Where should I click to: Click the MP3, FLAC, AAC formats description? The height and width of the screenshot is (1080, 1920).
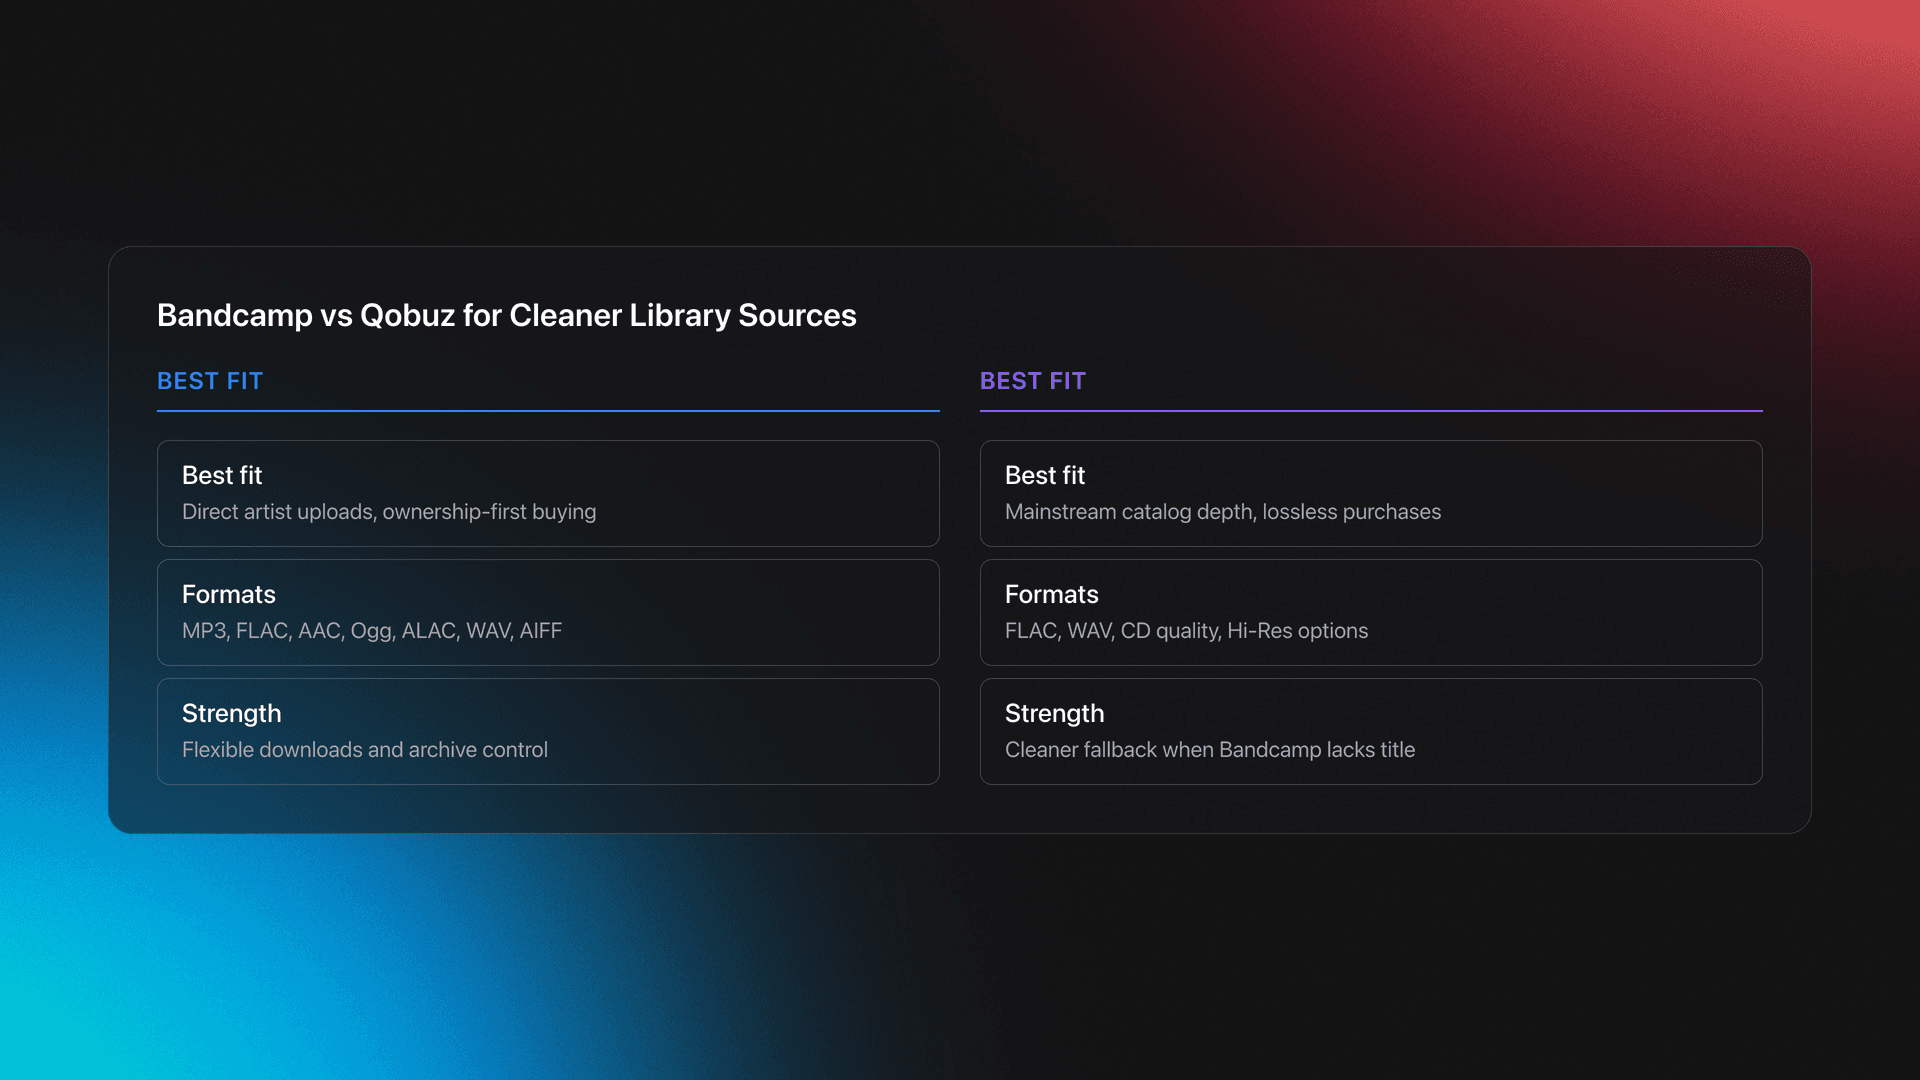pos(372,630)
